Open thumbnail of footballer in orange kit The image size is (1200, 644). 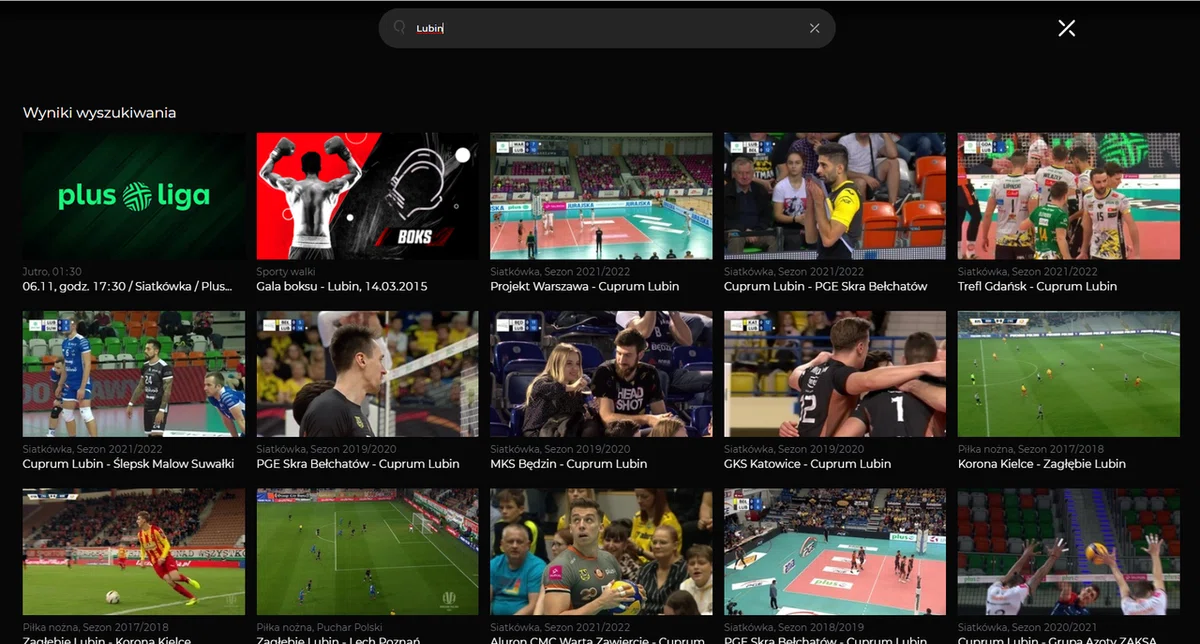tap(134, 552)
